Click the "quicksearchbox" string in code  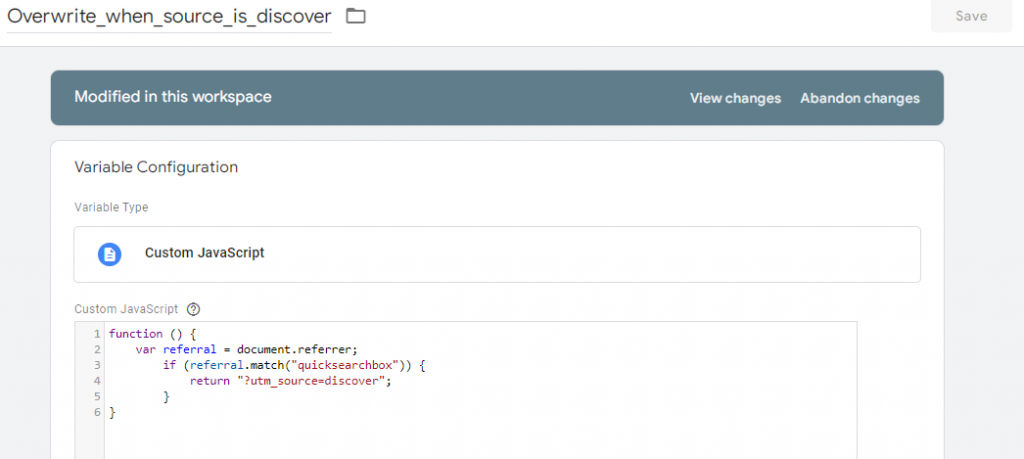[341, 365]
